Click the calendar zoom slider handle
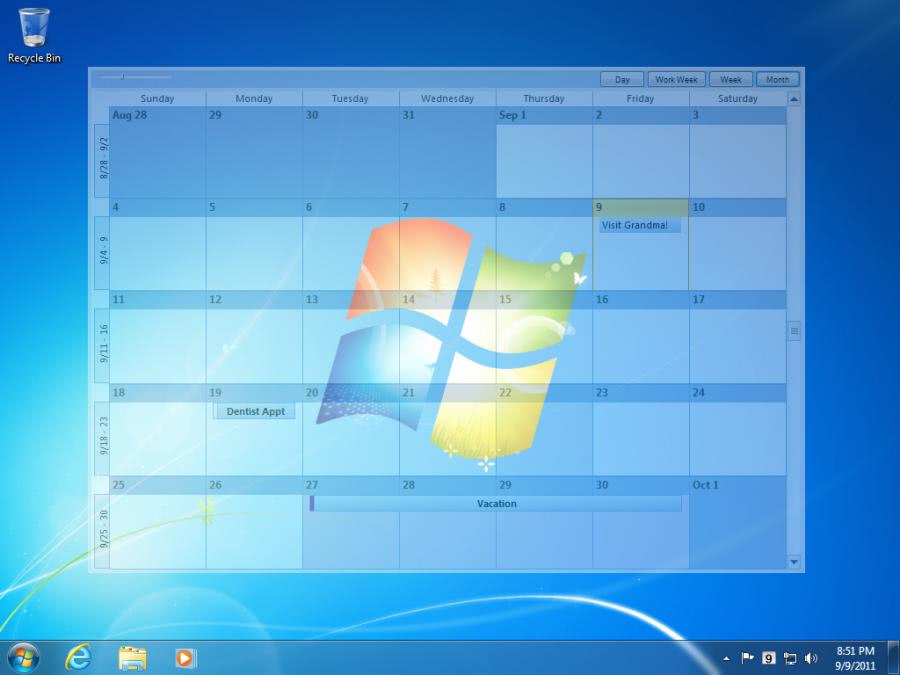Viewport: 900px width, 675px height. [x=123, y=74]
